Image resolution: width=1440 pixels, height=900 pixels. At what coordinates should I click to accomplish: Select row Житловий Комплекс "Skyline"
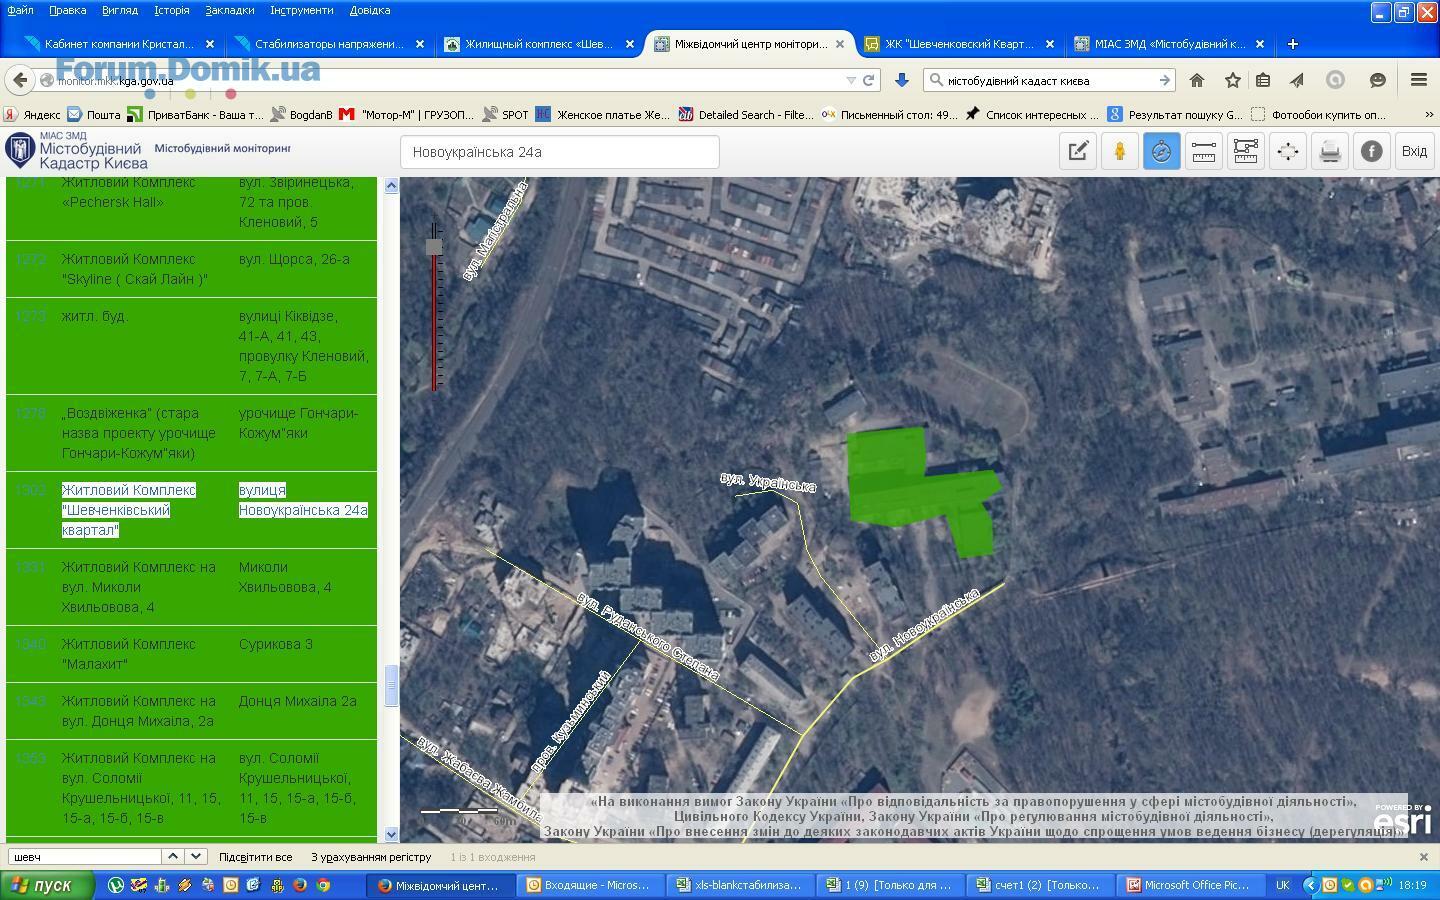pyautogui.click(x=191, y=269)
